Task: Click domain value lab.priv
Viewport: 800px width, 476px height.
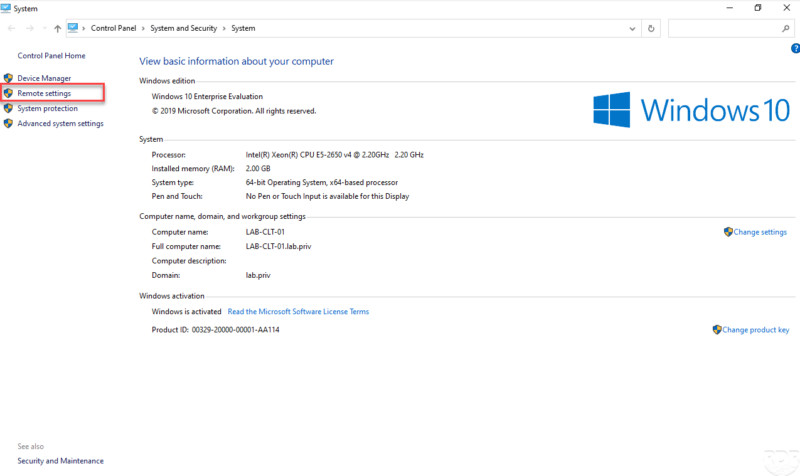Action: 258,275
